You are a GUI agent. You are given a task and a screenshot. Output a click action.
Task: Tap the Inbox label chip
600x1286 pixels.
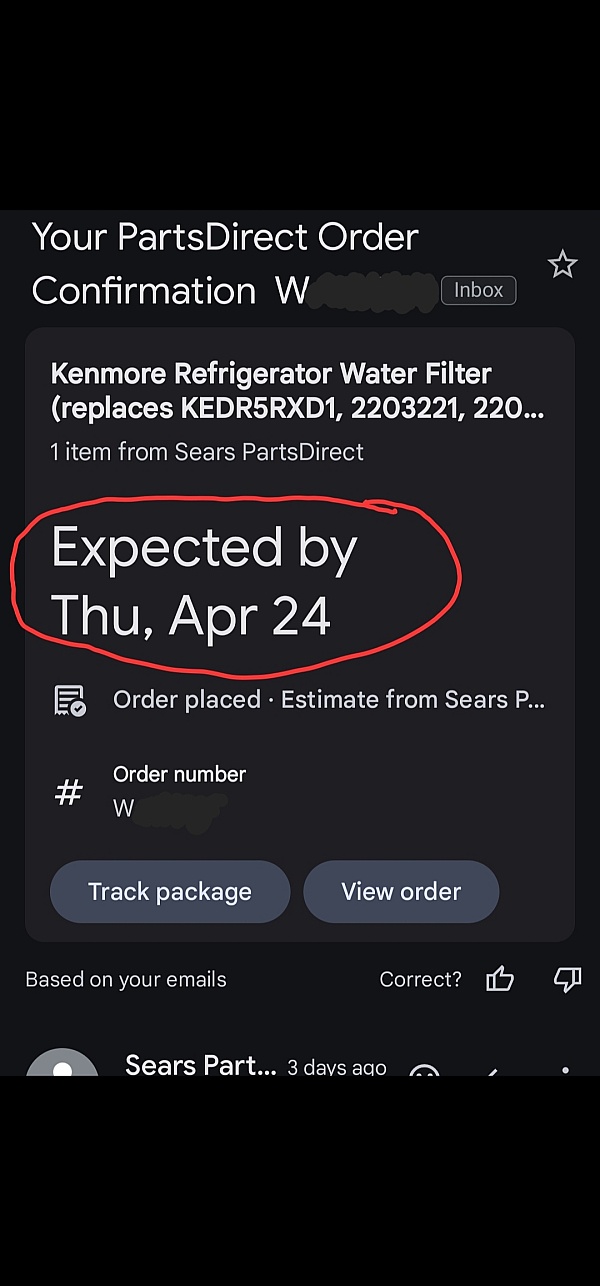pos(479,290)
